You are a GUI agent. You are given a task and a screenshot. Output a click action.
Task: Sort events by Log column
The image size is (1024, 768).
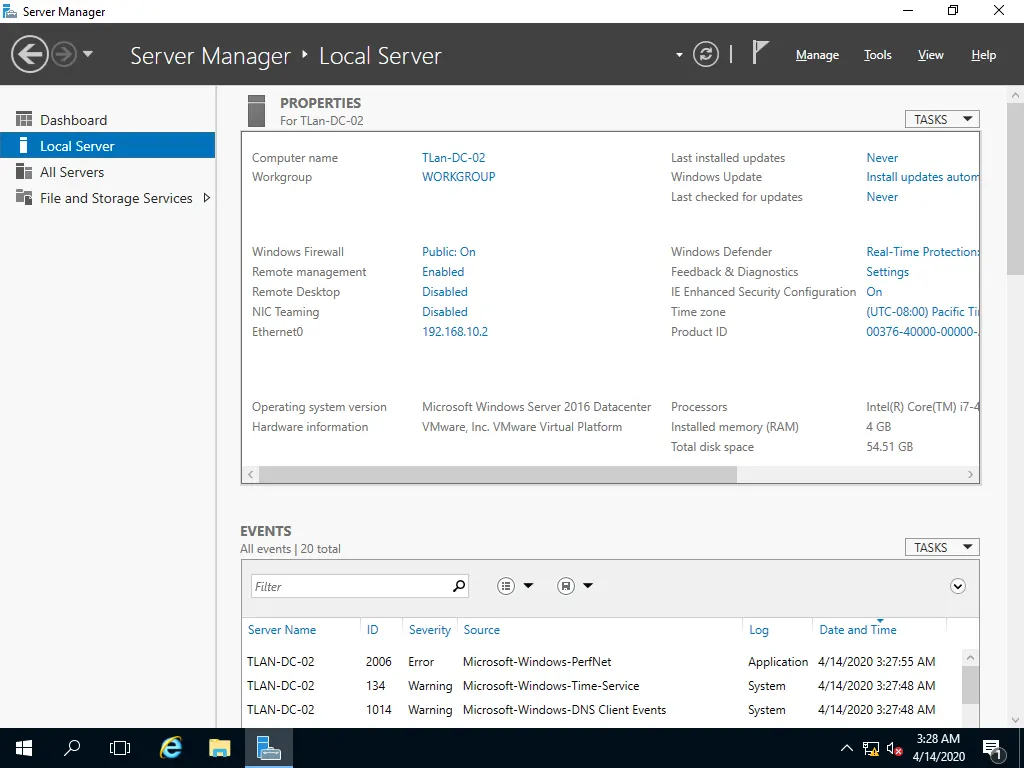click(758, 630)
